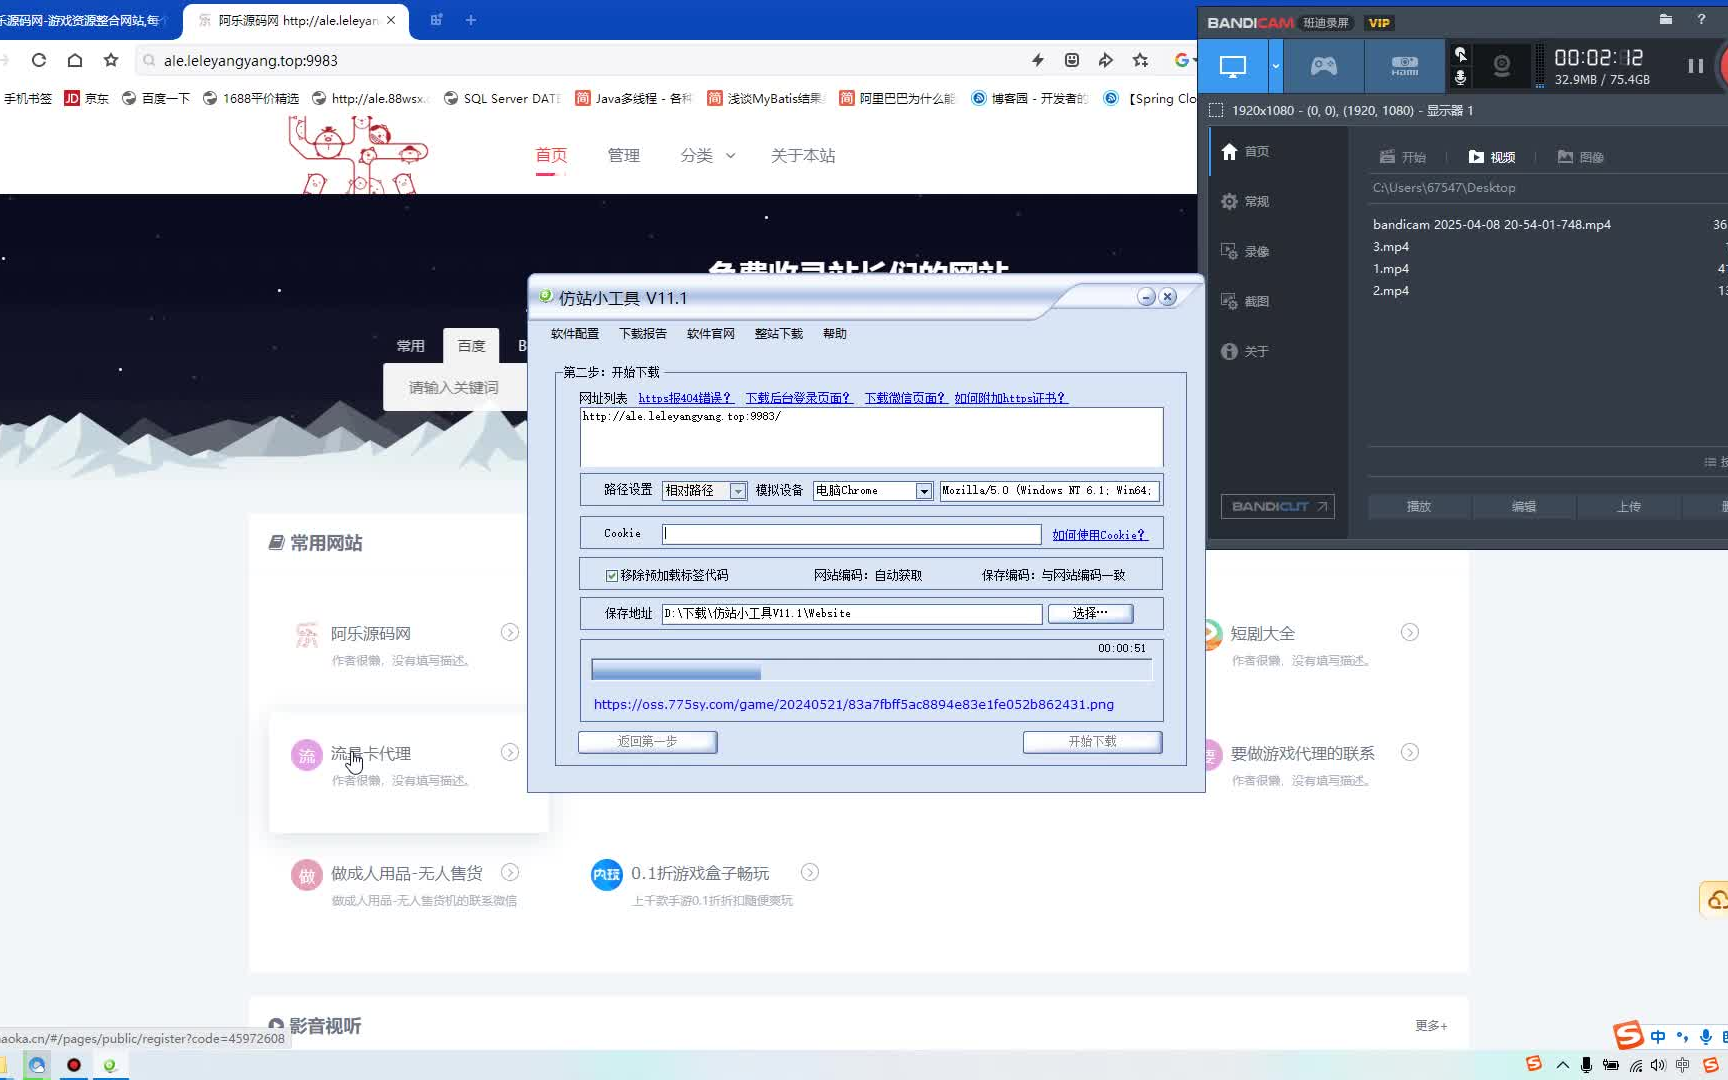Toggle Bandicam webcam overlay icon

click(x=1501, y=67)
